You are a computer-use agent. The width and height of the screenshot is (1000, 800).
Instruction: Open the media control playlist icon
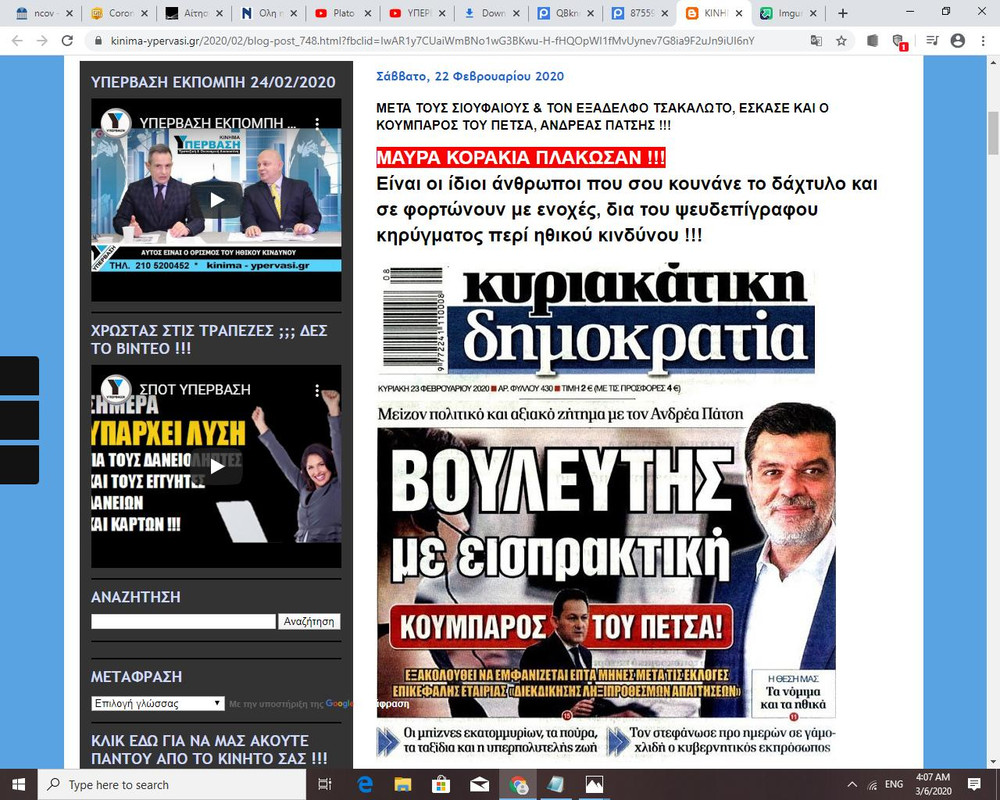pos(932,41)
